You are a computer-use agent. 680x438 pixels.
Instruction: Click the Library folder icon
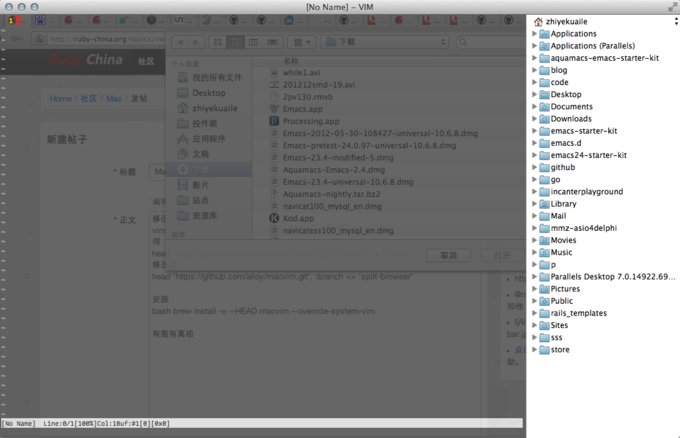[x=544, y=204]
